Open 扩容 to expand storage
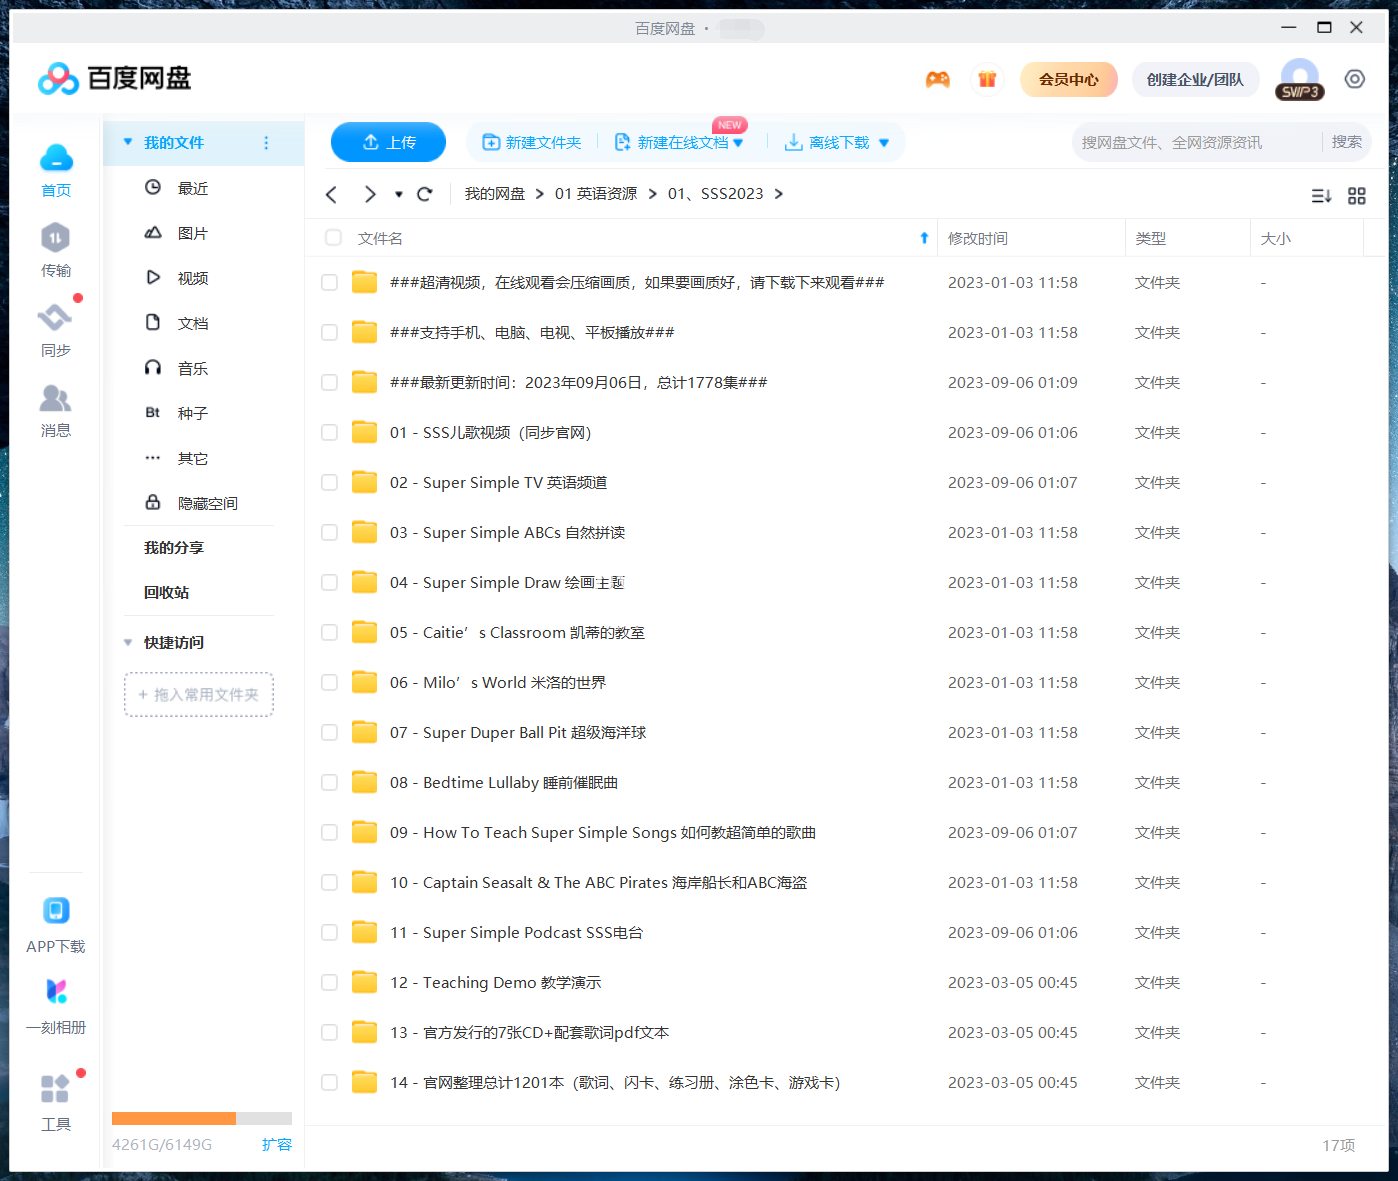The image size is (1398, 1181). tap(277, 1144)
